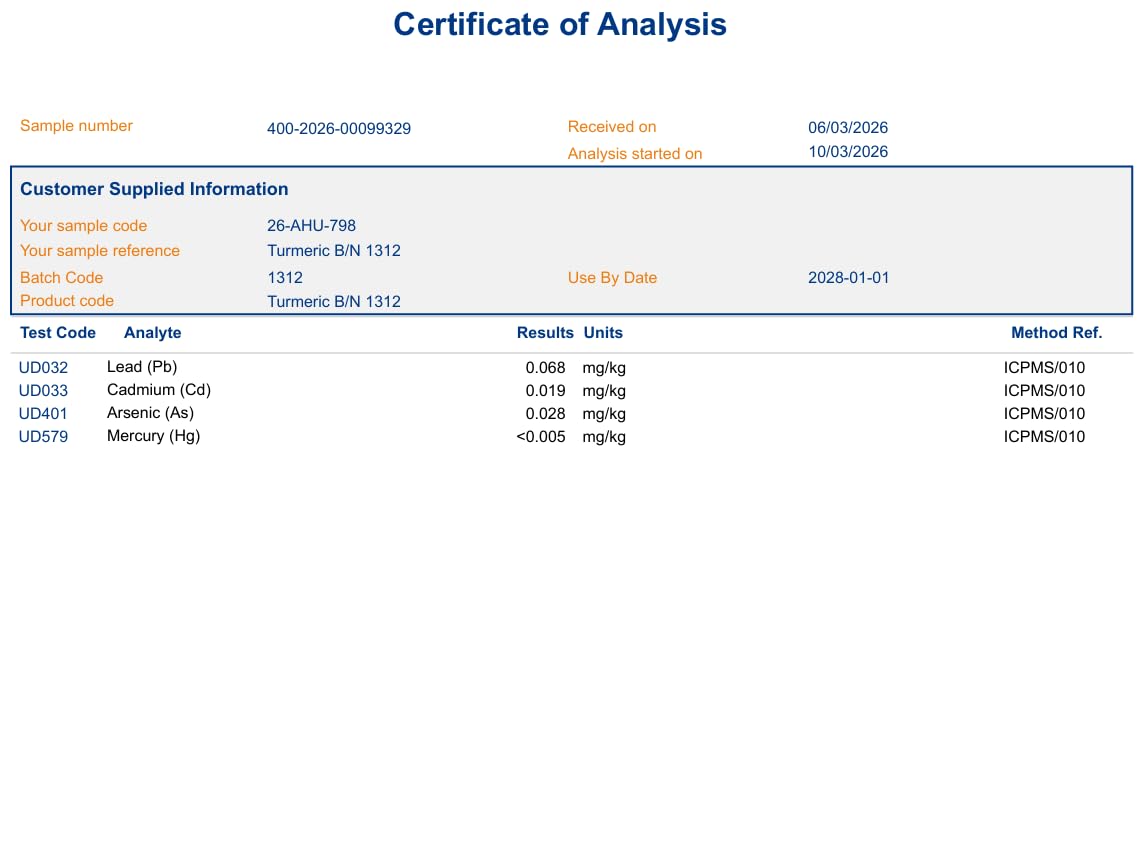Click the Certificate of Analysis title

coord(560,25)
